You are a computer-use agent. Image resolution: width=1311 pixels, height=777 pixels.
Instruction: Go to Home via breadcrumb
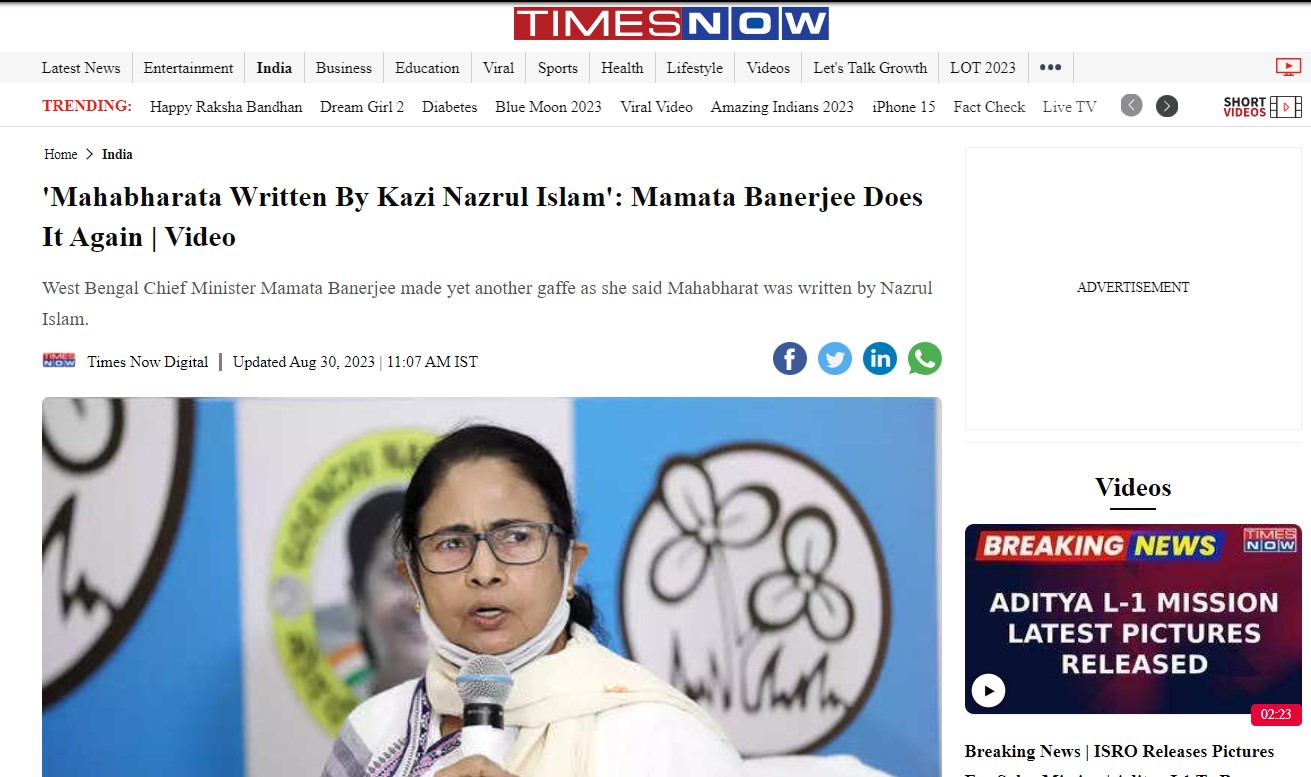[61, 154]
